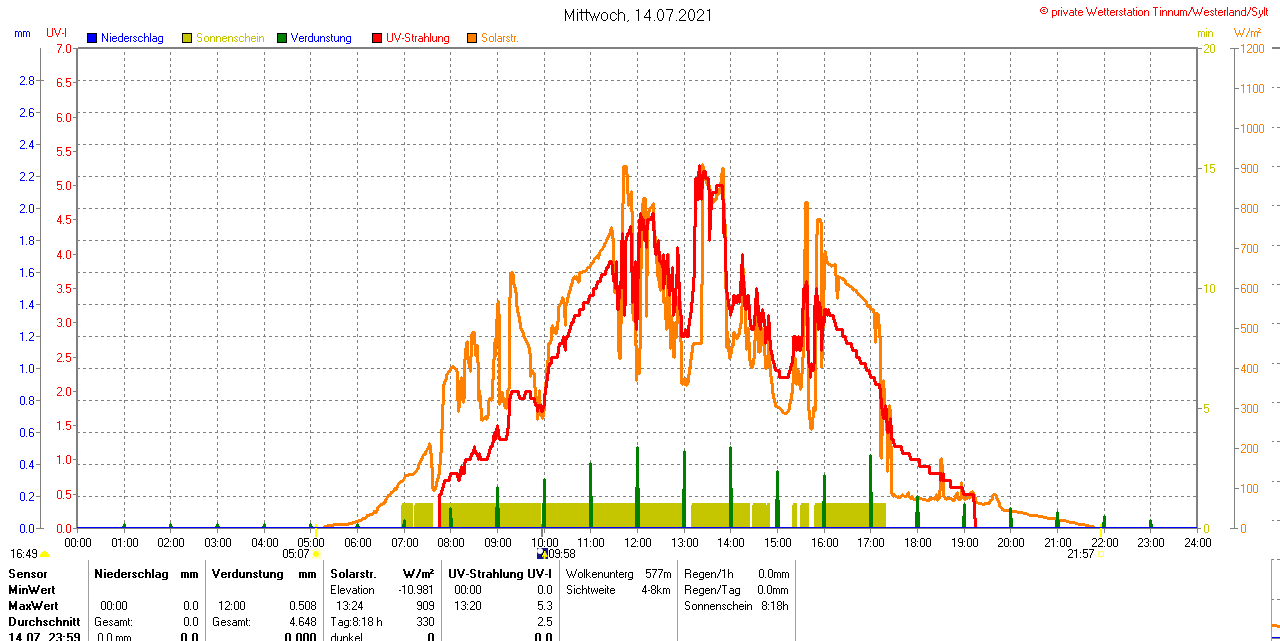The image size is (1280, 641).
Task: Click the sunset marker icon at 21:57
Action: click(1100, 553)
